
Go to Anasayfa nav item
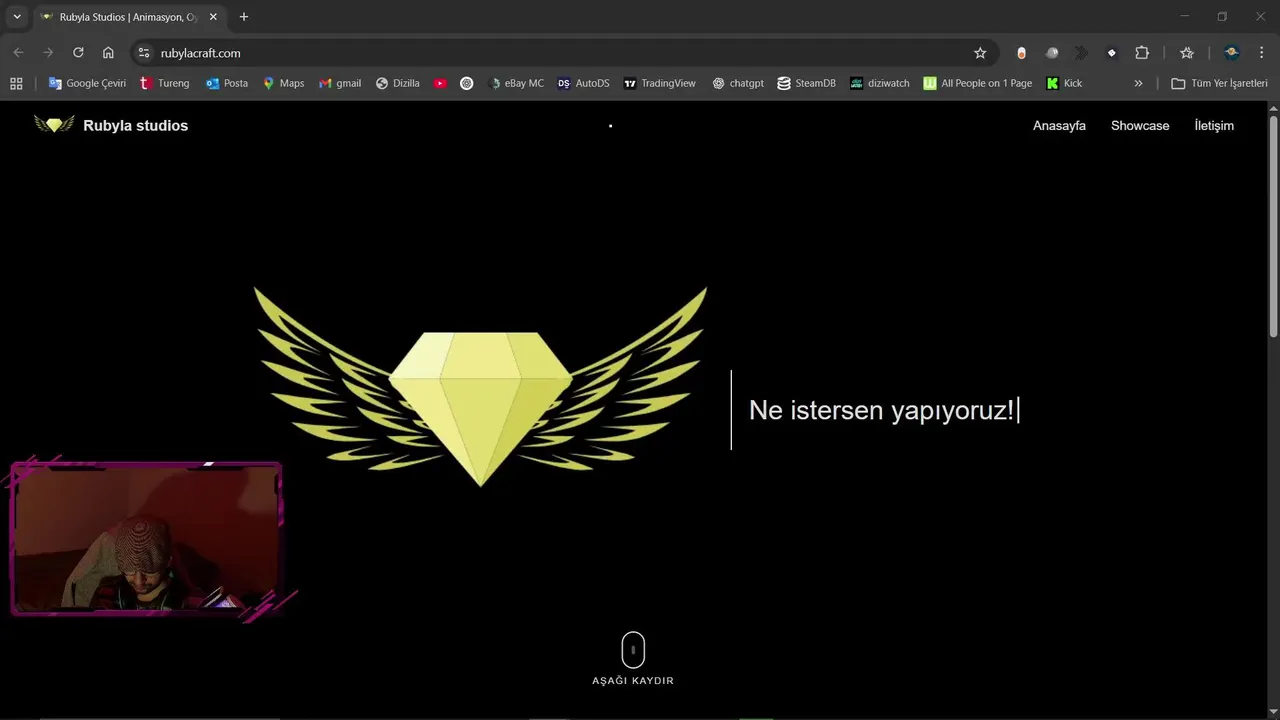tap(1059, 125)
